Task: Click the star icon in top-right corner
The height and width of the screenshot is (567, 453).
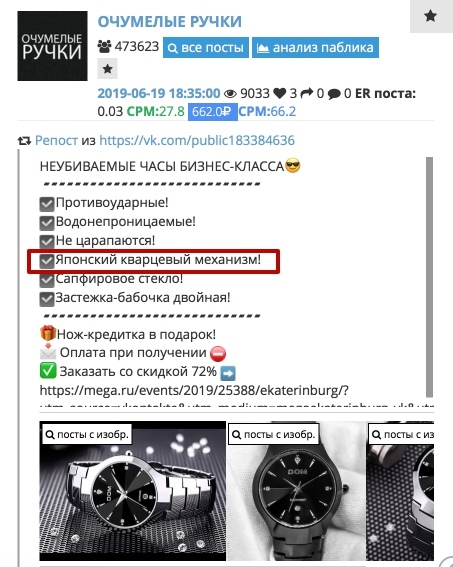Action: [430, 16]
